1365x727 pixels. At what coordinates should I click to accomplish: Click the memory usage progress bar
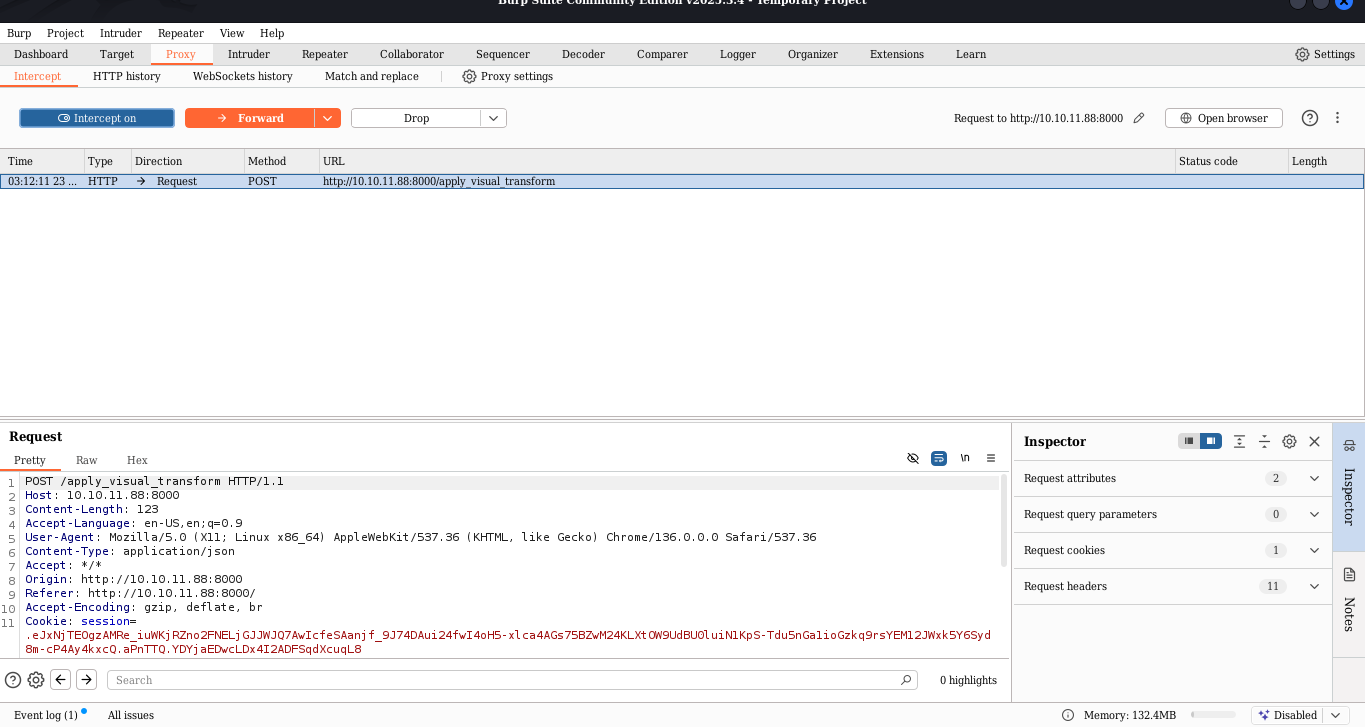pyautogui.click(x=1213, y=715)
